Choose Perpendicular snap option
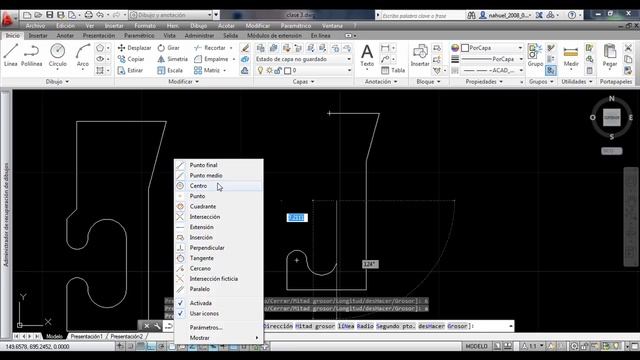640x360 pixels. coord(219,248)
